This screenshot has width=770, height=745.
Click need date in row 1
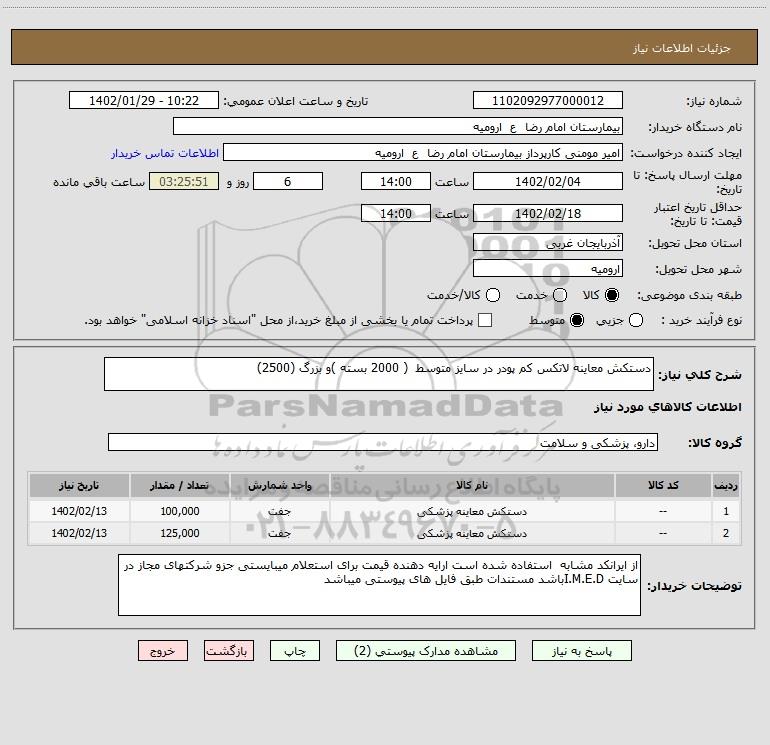coord(79,511)
